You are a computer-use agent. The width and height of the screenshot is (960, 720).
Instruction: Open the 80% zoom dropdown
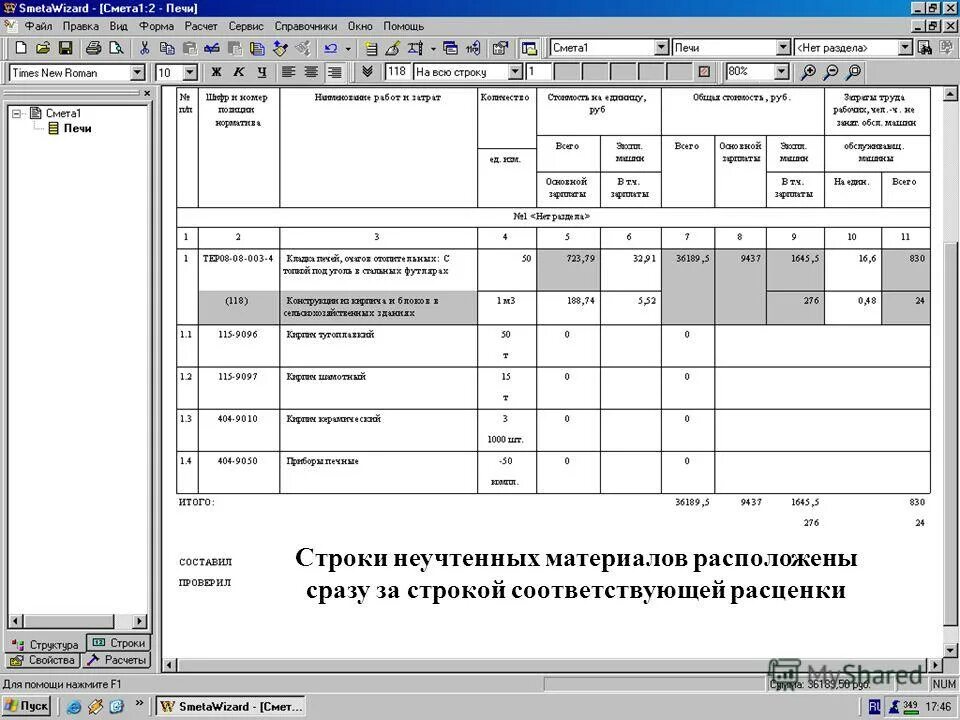[781, 72]
